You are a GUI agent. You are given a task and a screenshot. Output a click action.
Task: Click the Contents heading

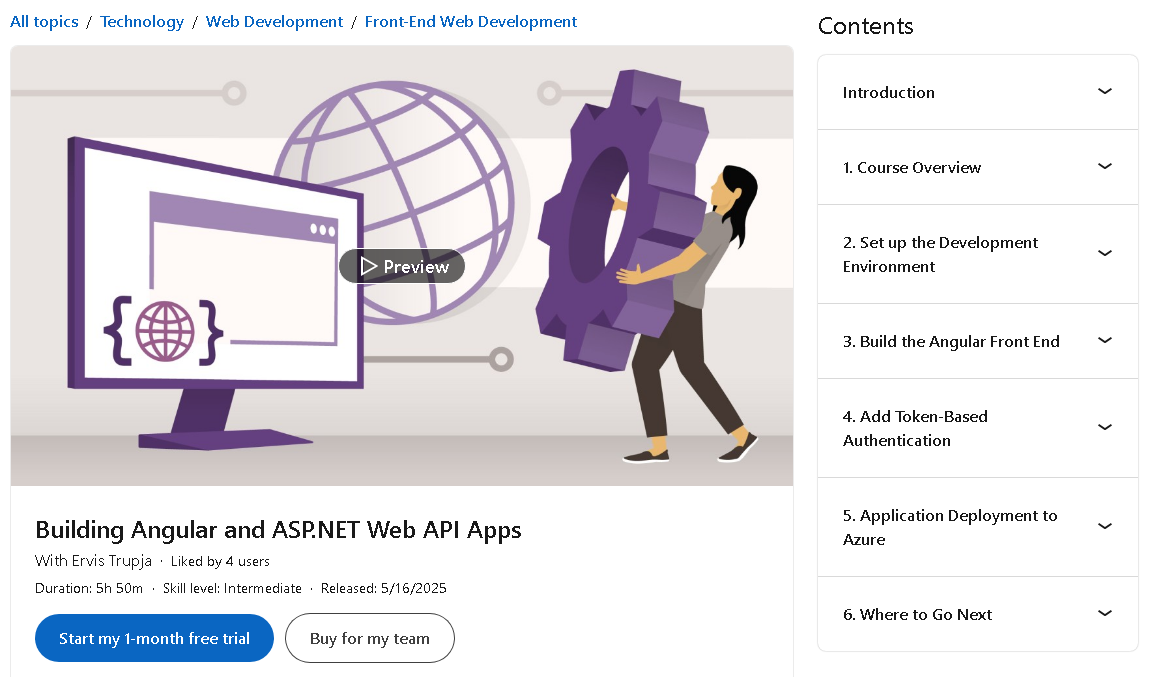[866, 26]
